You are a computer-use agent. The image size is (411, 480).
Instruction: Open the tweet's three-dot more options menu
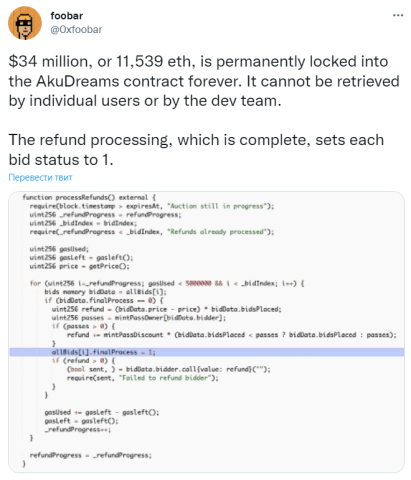pyautogui.click(x=398, y=15)
